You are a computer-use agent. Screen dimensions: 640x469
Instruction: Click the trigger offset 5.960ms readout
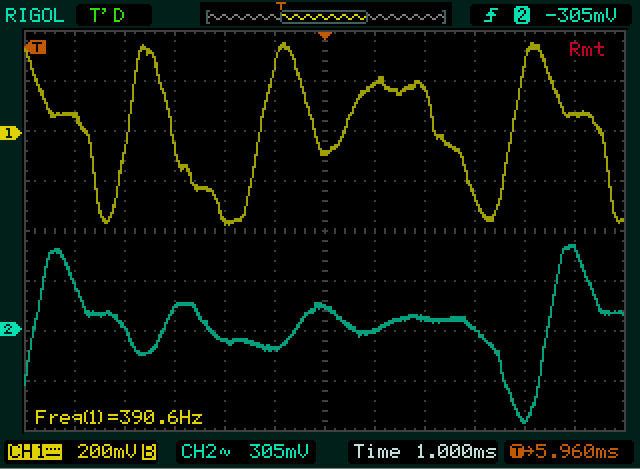(567, 451)
